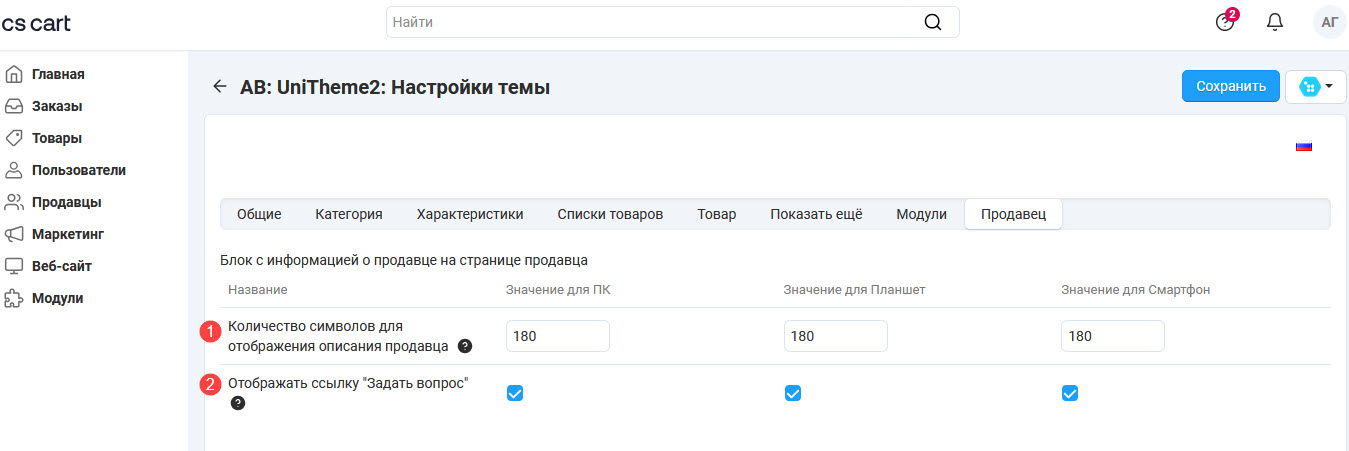Viewport: 1349px width, 451px height.
Task: Click the inbox icon beside Заказы
Action: click(14, 106)
